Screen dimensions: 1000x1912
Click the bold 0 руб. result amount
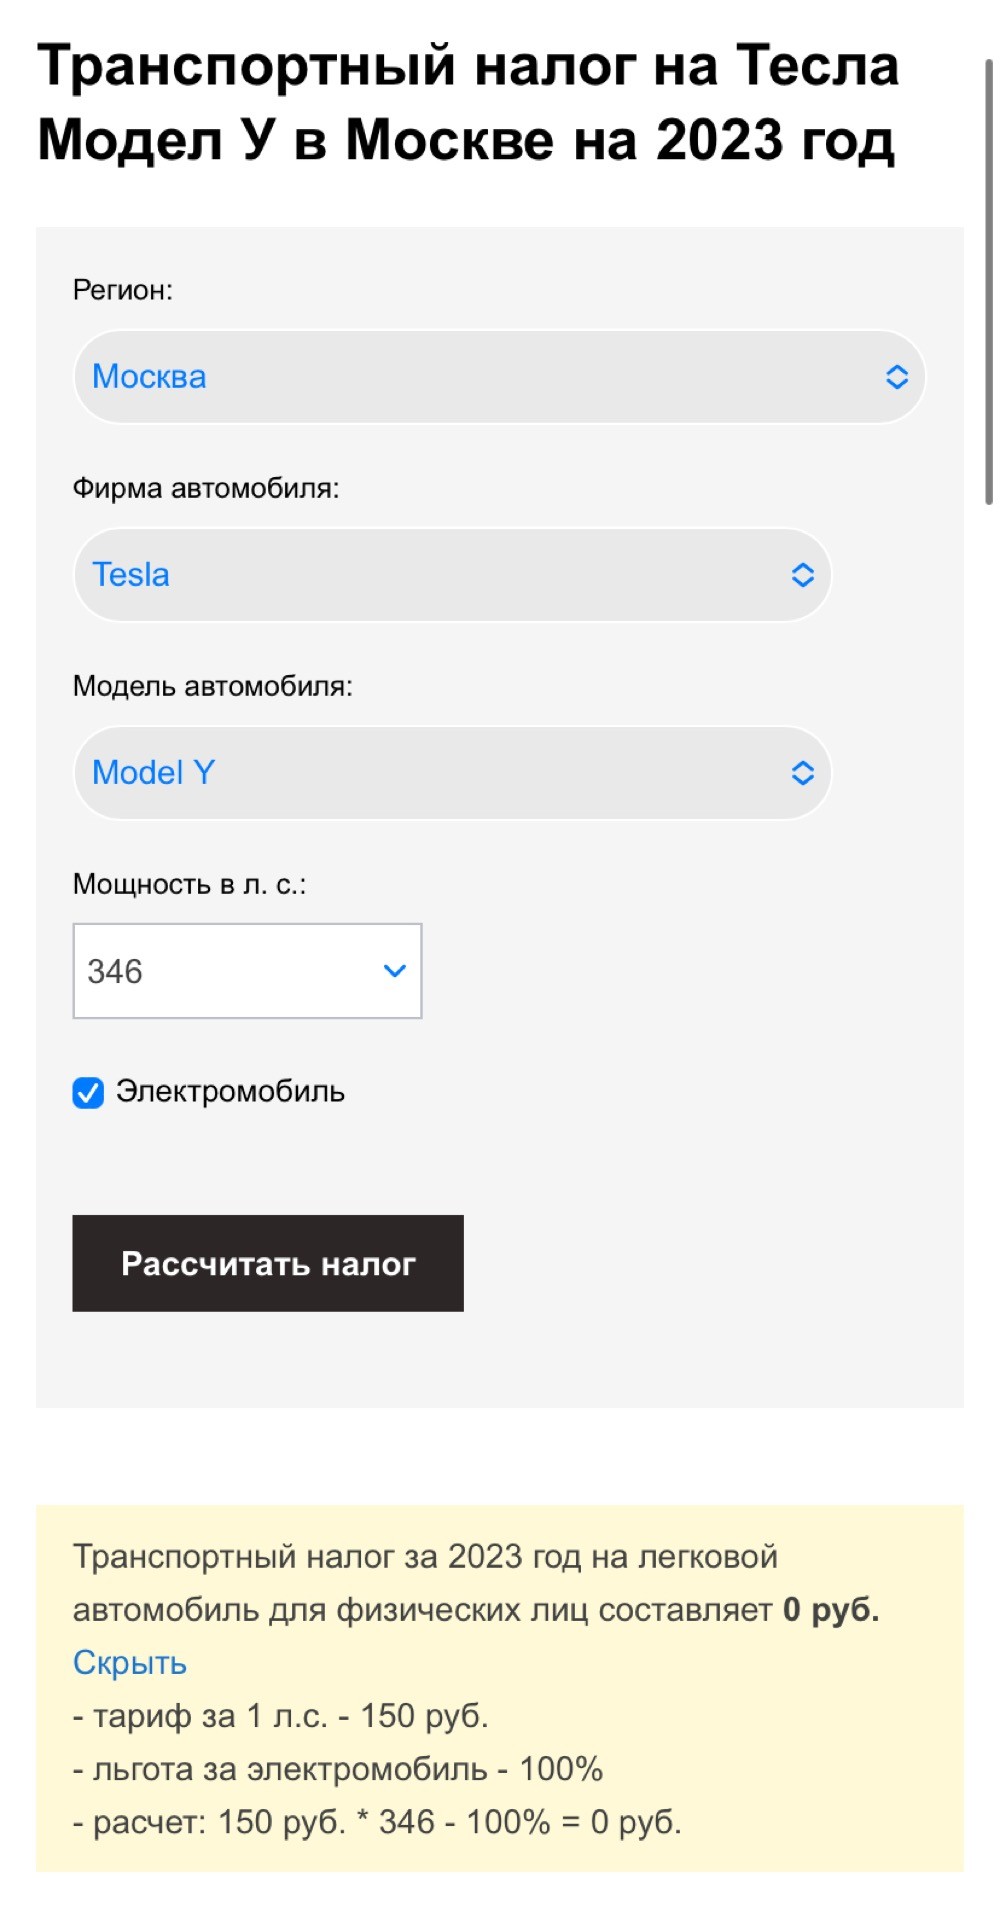[x=831, y=1610]
